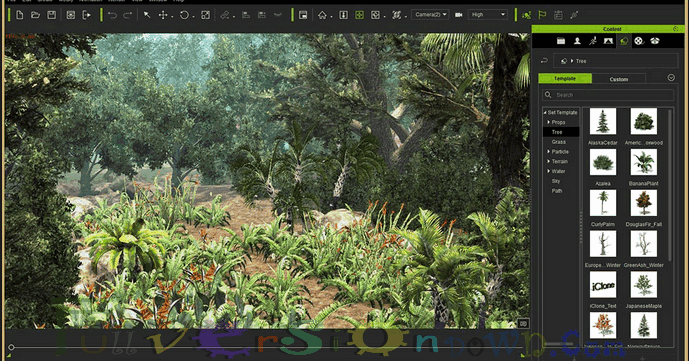The height and width of the screenshot is (361, 689).
Task: Activate the Move object tool
Action: pos(163,15)
